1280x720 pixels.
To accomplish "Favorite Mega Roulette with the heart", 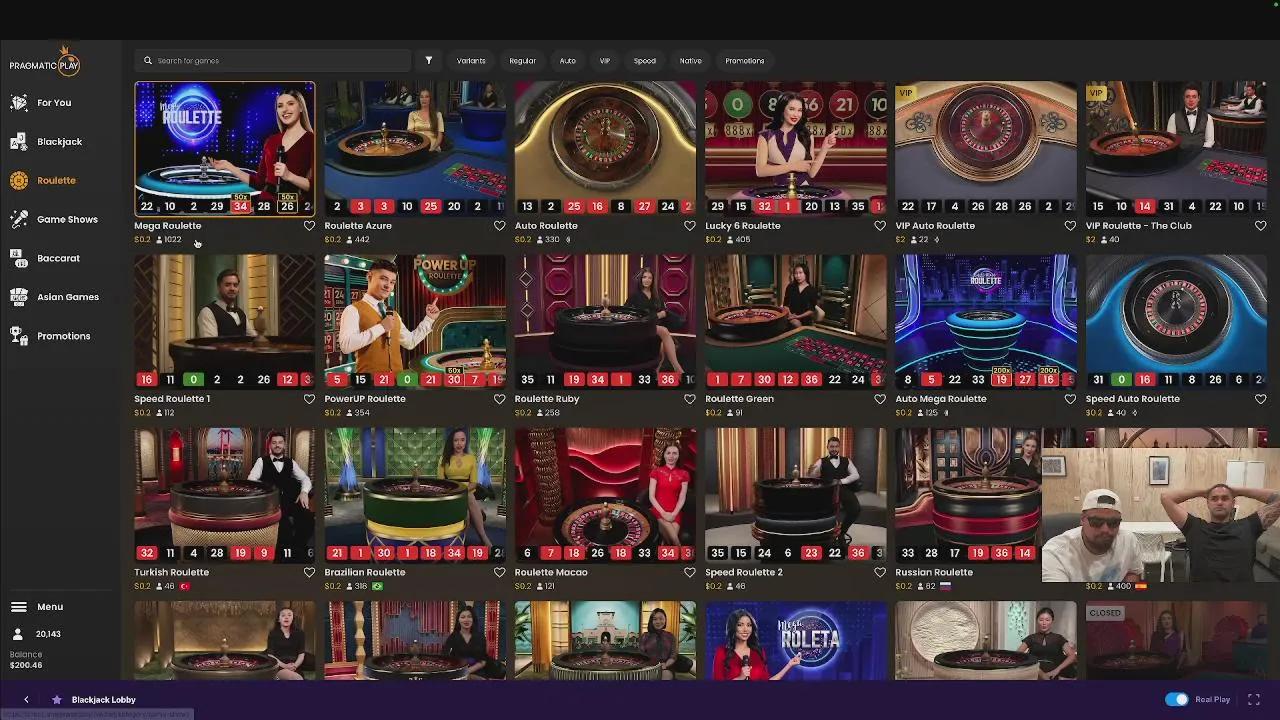I will point(309,226).
